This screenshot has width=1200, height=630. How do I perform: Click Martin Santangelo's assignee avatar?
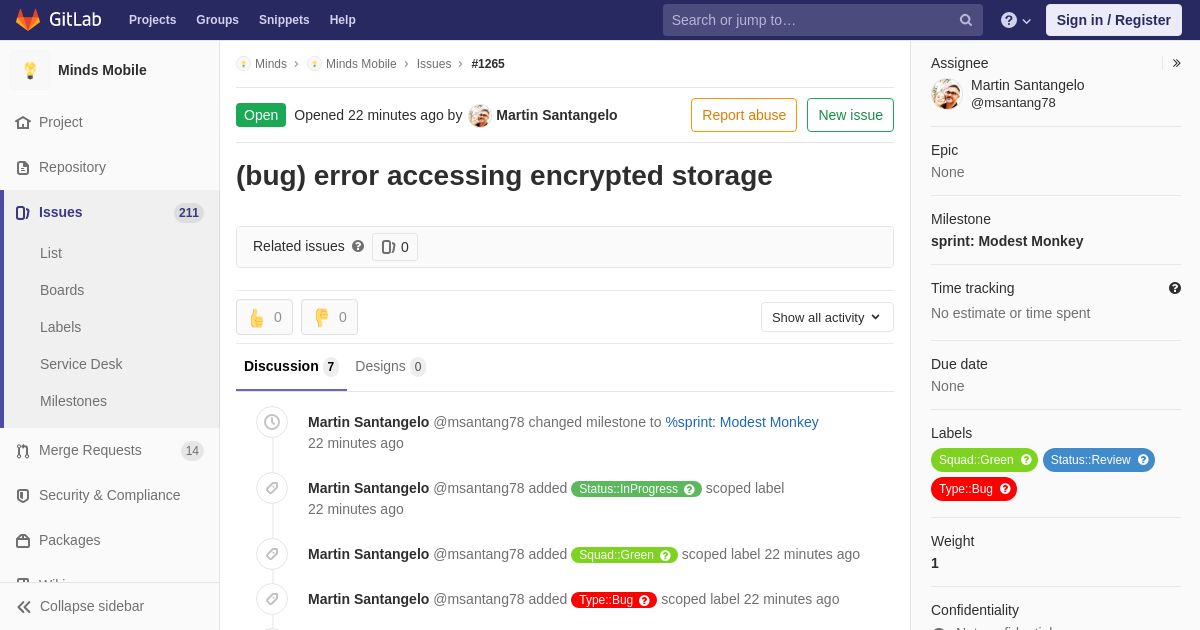(x=946, y=94)
